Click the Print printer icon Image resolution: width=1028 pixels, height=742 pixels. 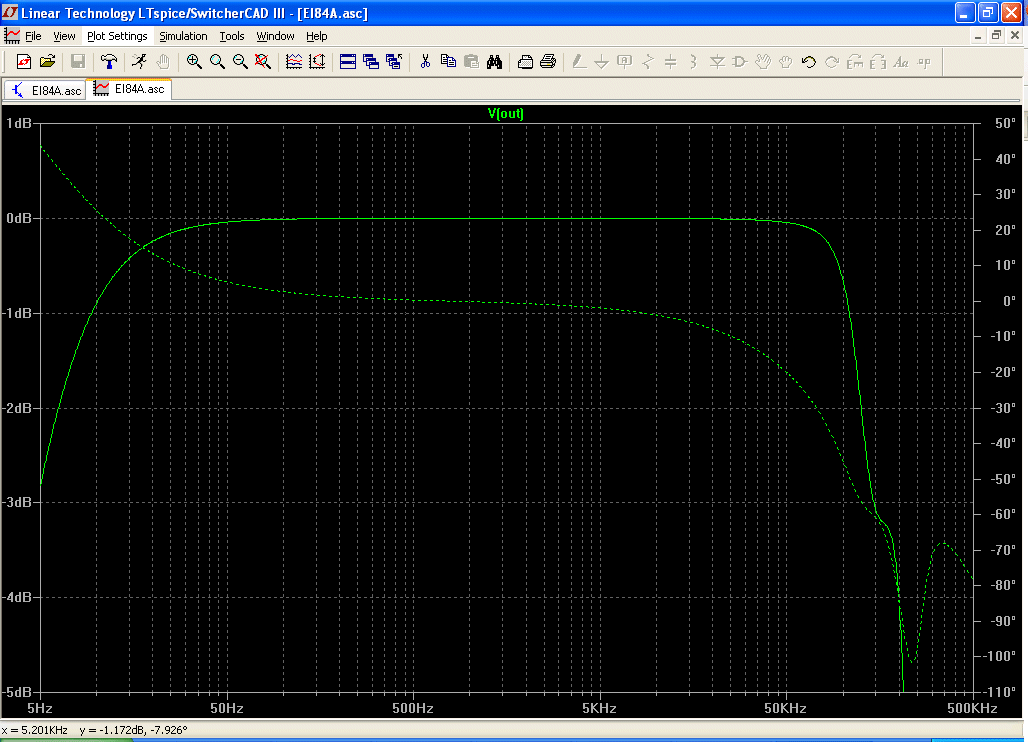[x=548, y=62]
